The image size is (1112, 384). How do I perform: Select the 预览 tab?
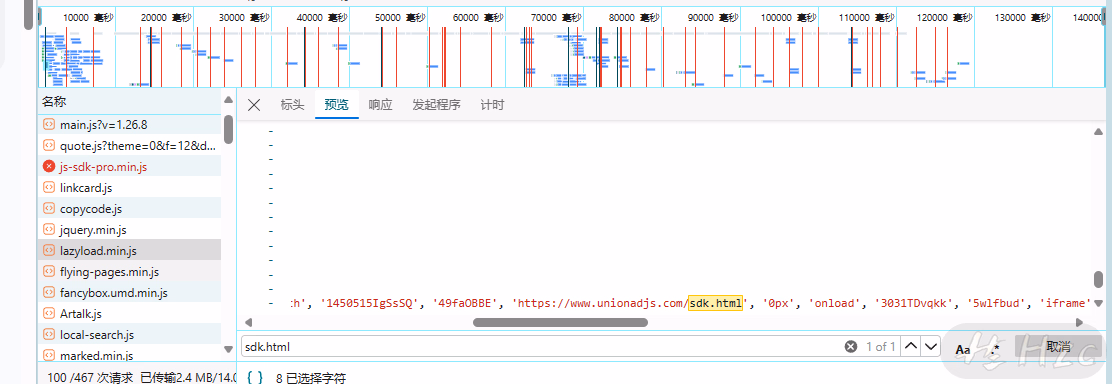(x=337, y=105)
